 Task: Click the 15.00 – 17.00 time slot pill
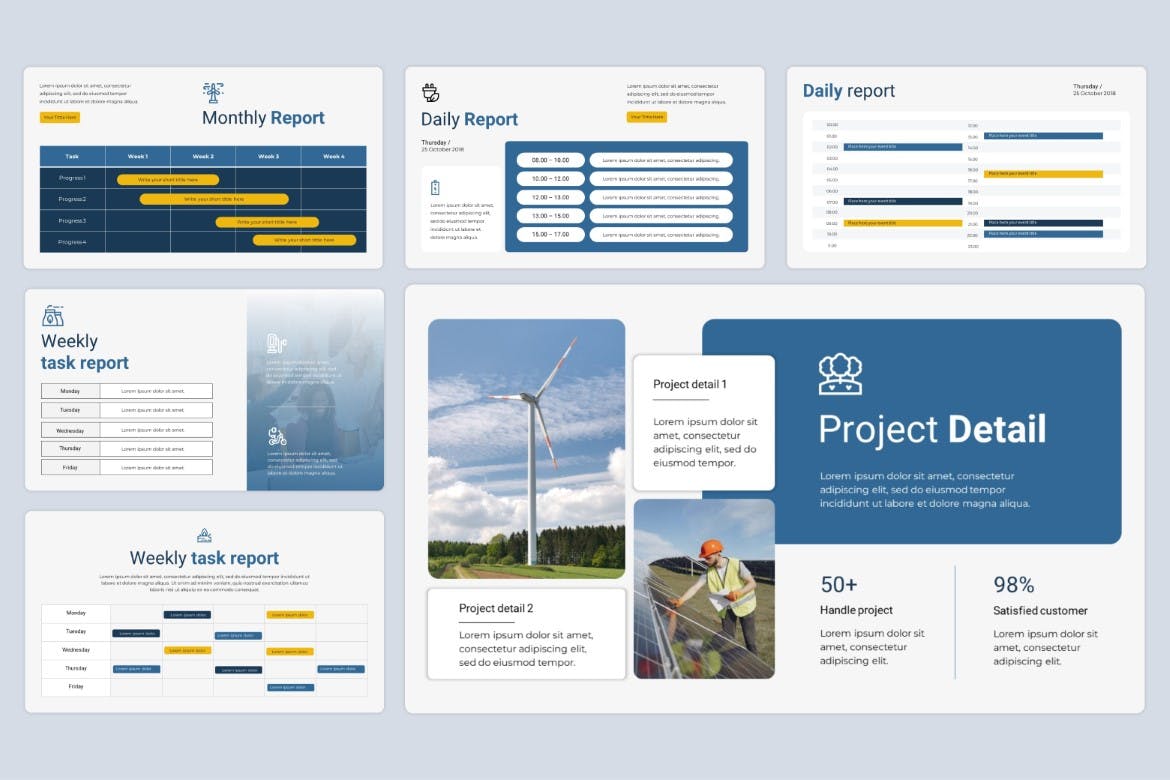551,235
